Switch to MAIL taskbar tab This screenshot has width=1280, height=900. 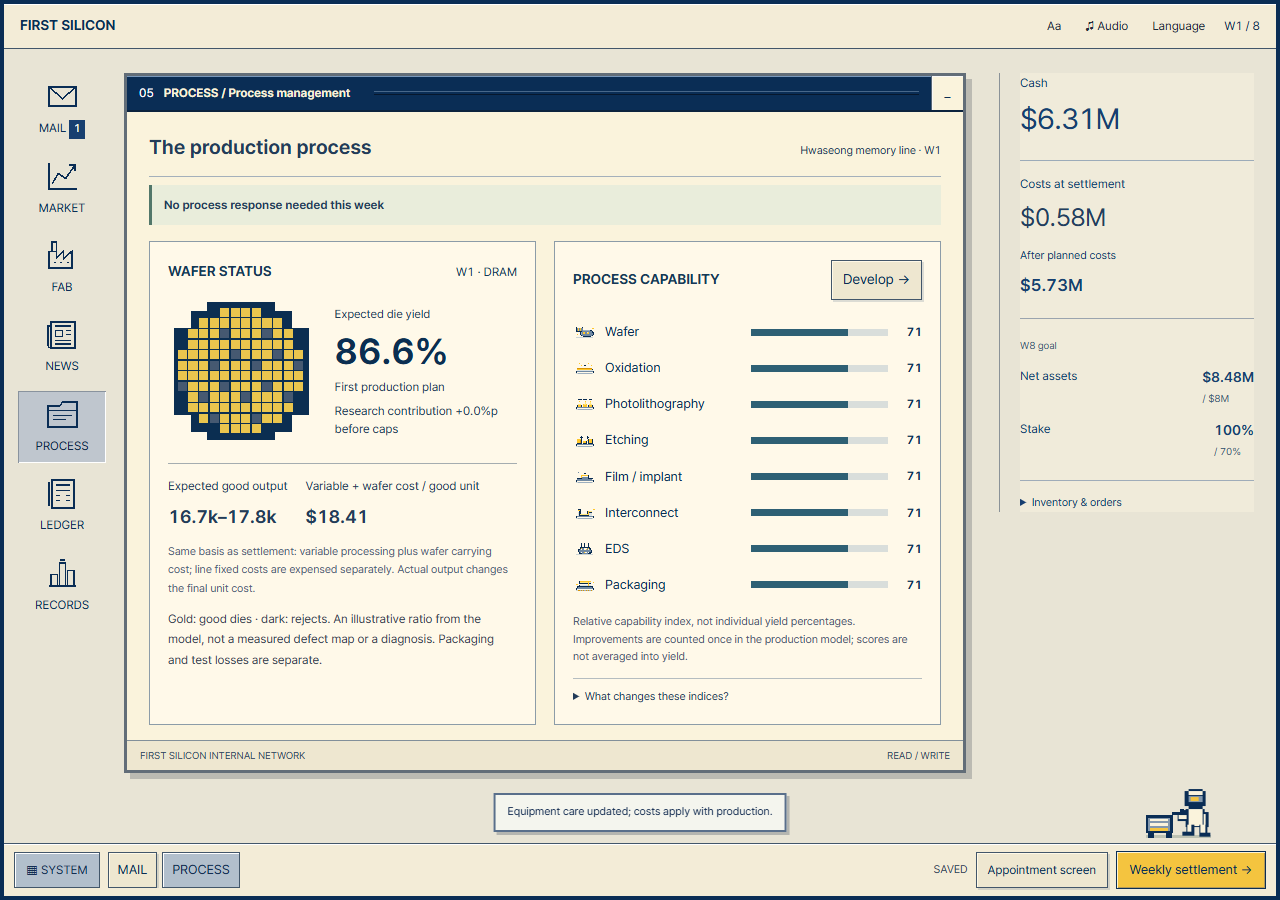point(132,870)
